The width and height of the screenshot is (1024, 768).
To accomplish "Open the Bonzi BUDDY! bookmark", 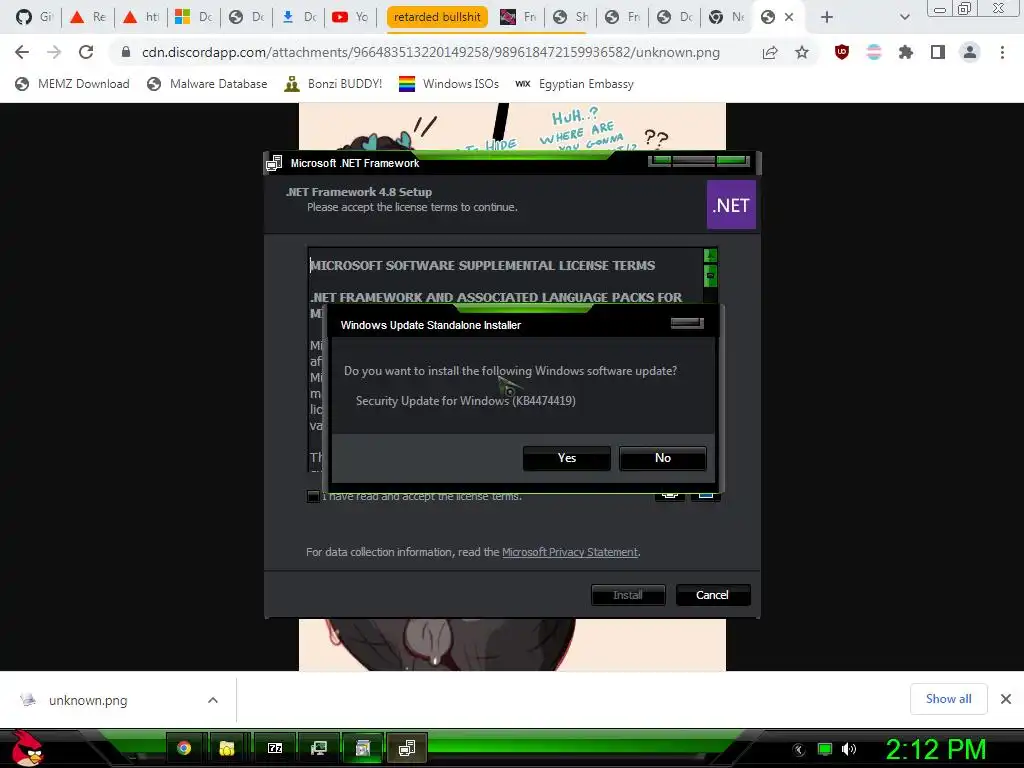I will (x=333, y=84).
